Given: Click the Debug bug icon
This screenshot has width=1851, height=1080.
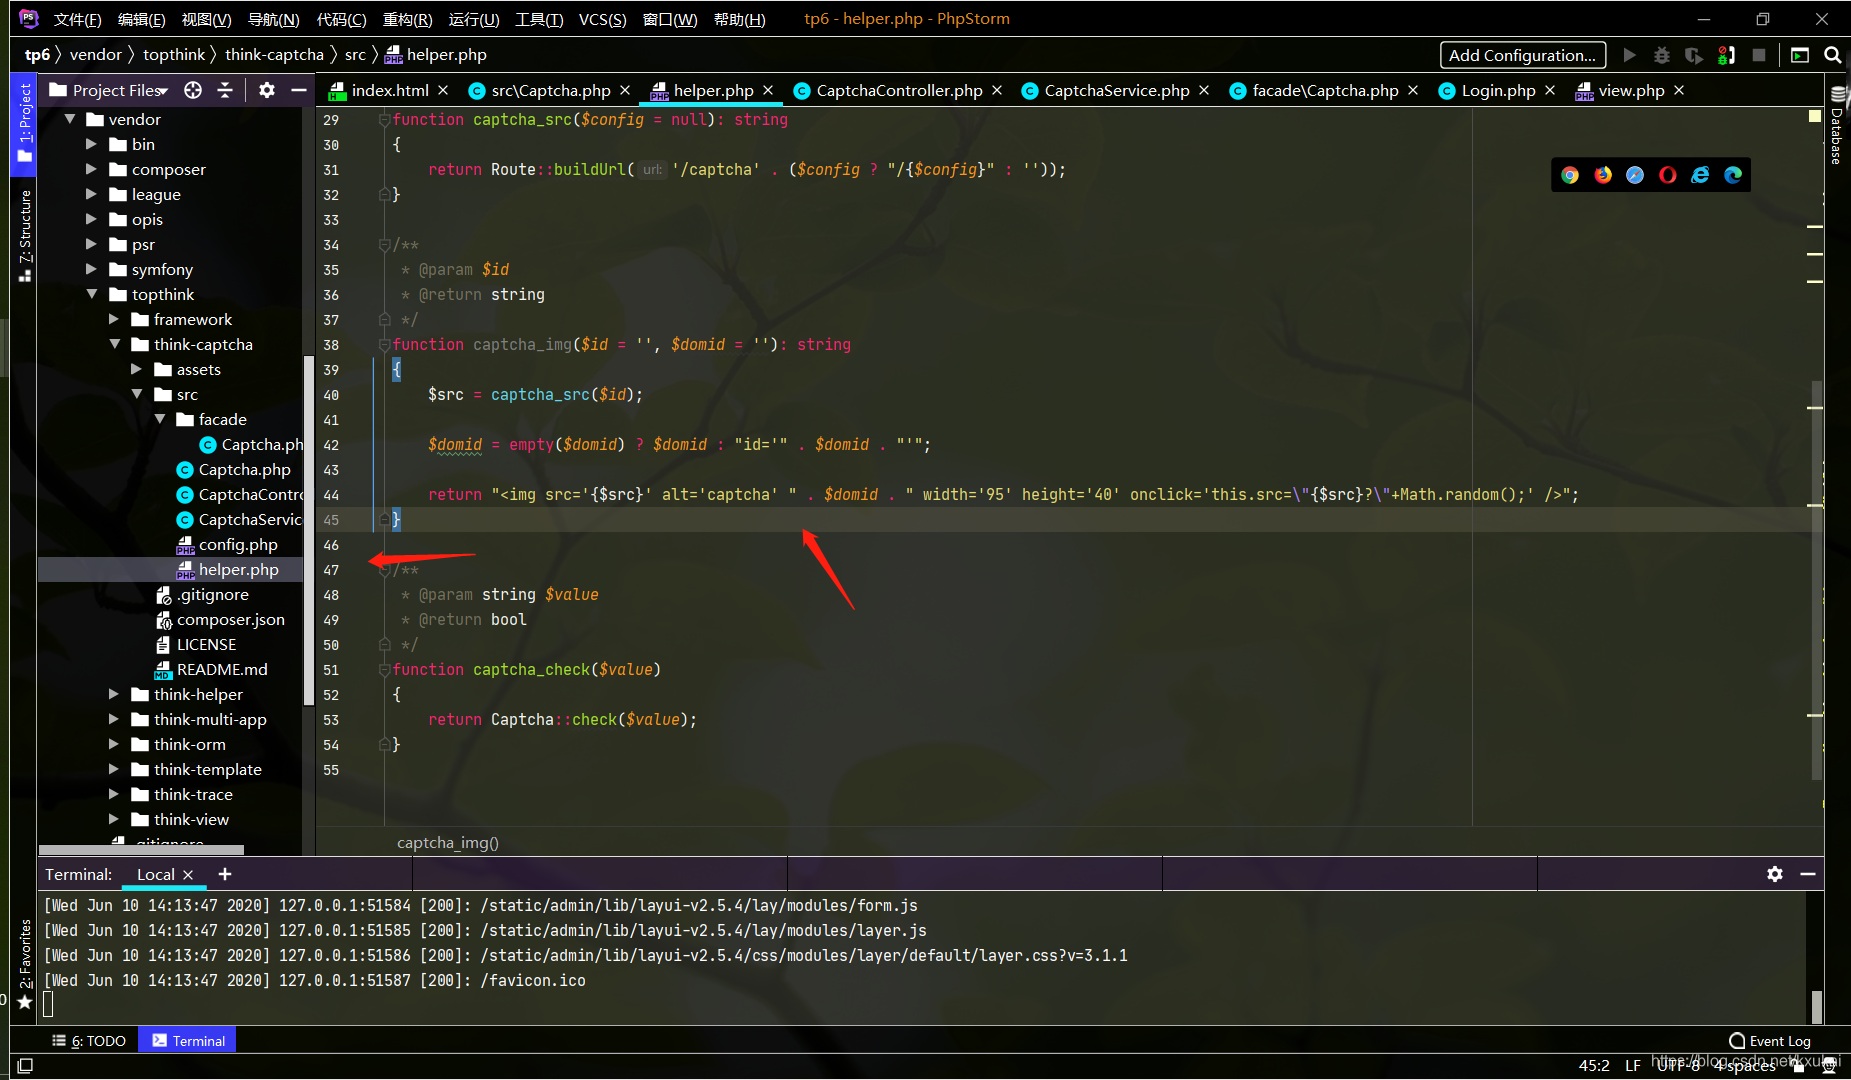Looking at the screenshot, I should tap(1662, 55).
